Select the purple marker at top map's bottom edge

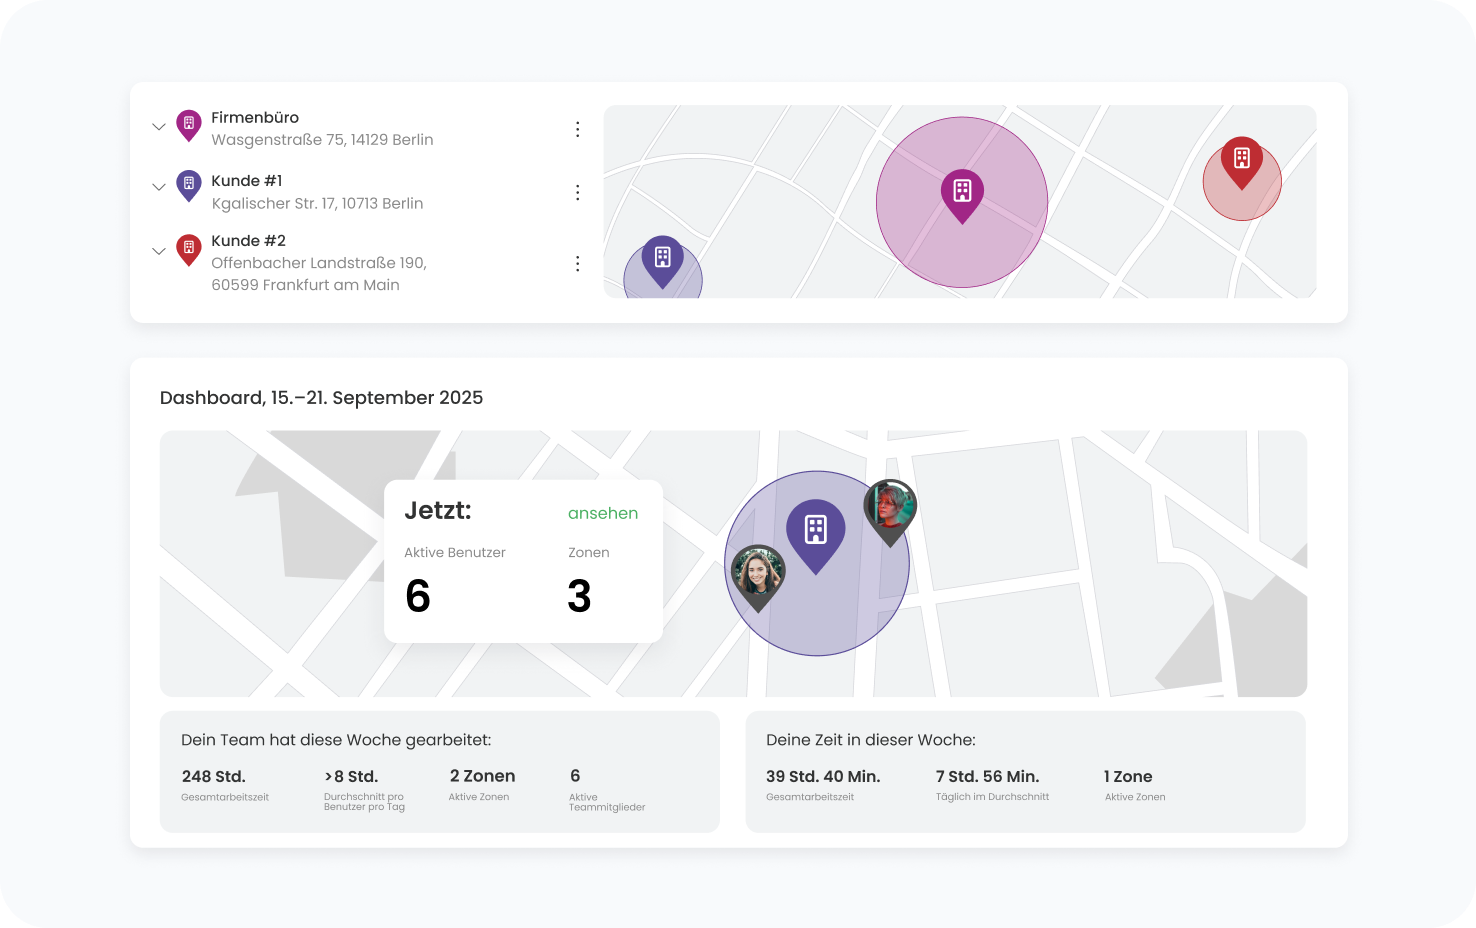point(662,259)
